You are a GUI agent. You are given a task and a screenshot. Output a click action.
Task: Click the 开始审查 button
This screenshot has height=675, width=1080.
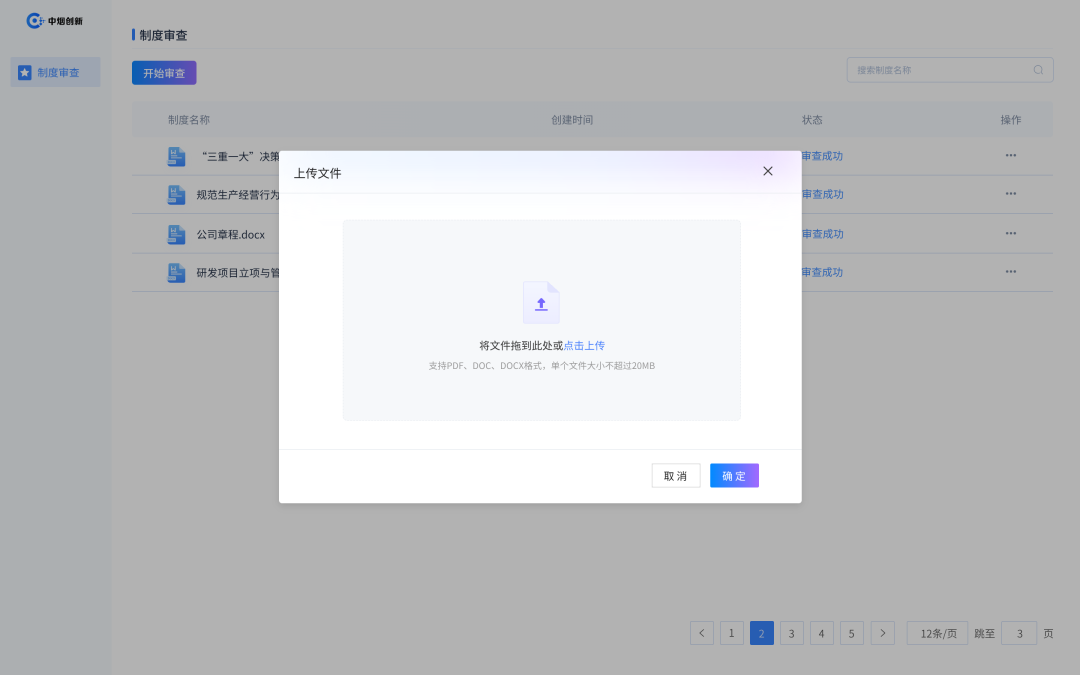tap(163, 72)
